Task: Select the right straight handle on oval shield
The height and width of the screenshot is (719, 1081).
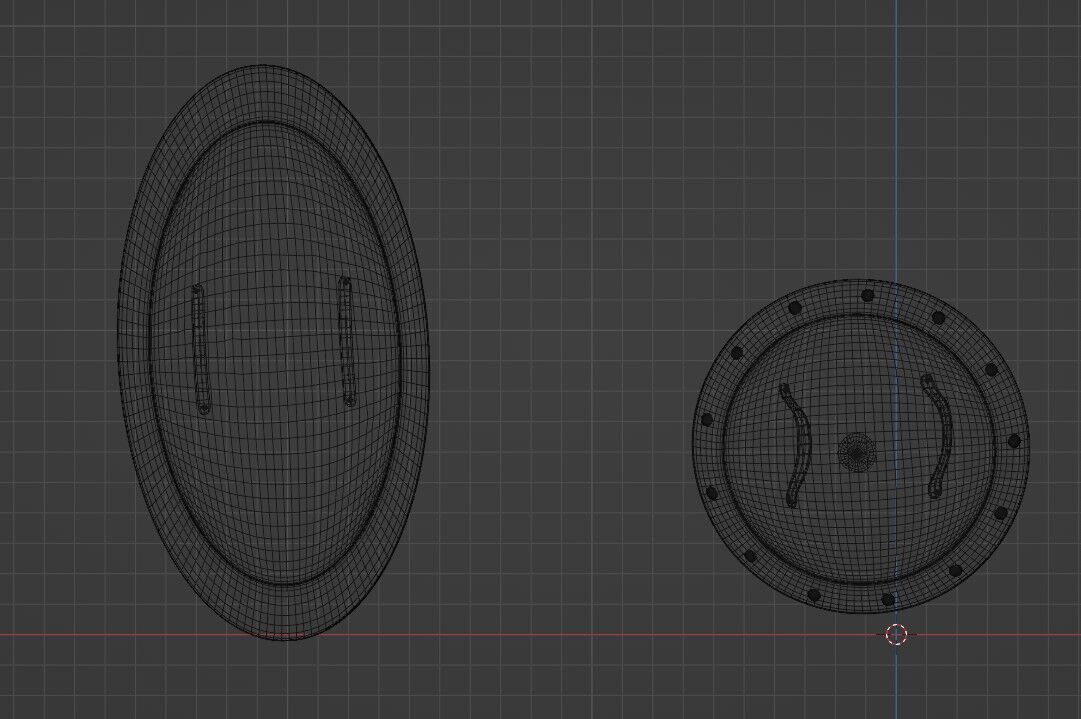Action: click(x=347, y=342)
